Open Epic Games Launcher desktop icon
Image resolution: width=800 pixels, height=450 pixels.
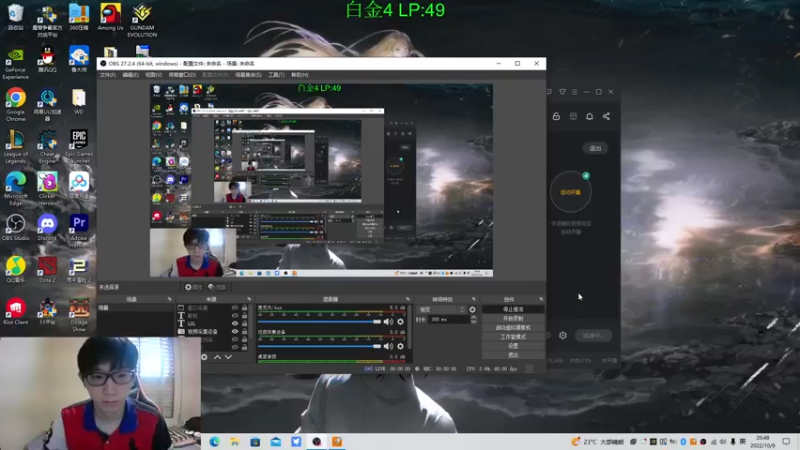(x=79, y=146)
